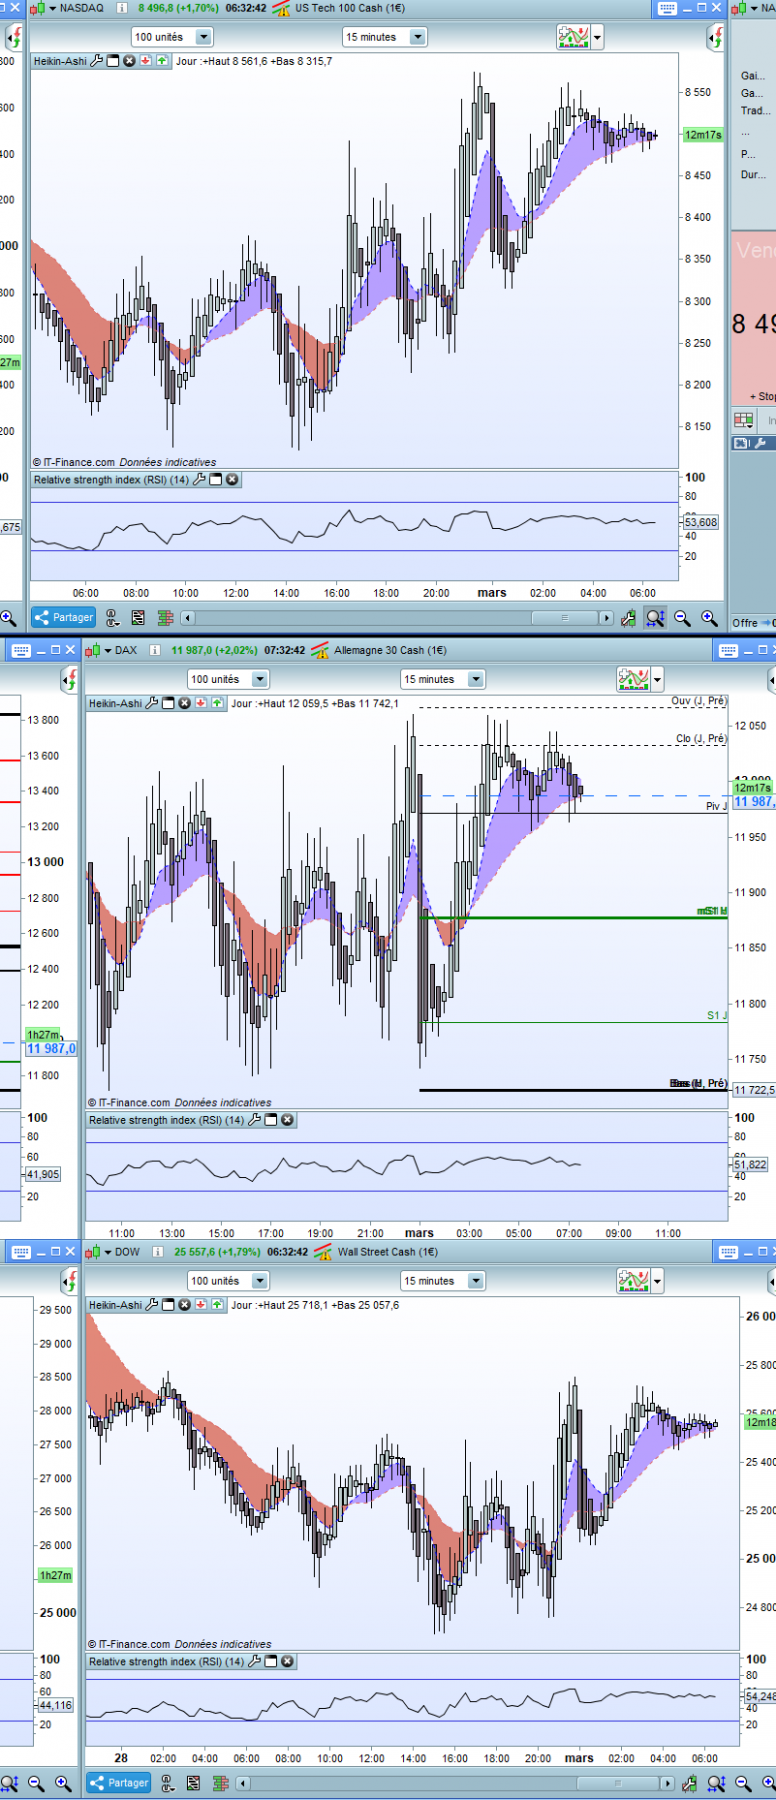Open chart style icon in NASDAQ toolbar
Screen dimensions: 776x1800
click(x=574, y=38)
